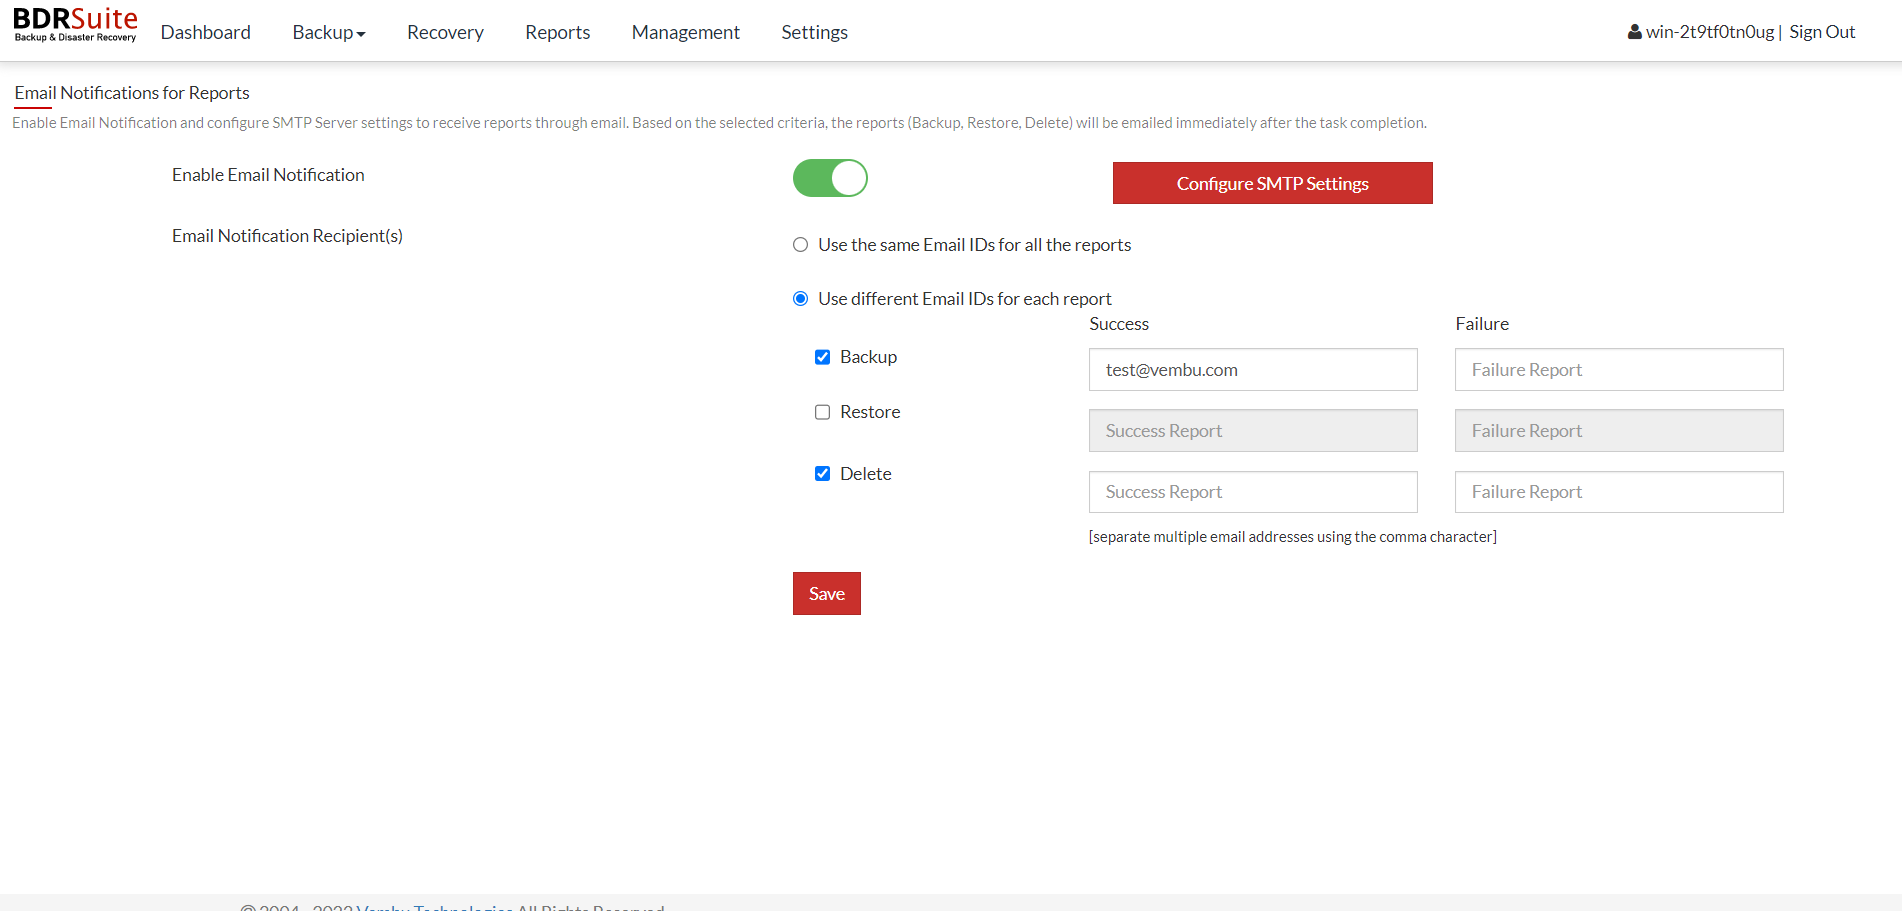This screenshot has width=1902, height=911.
Task: Click Email Notifications for Reports heading
Action: pos(132,93)
